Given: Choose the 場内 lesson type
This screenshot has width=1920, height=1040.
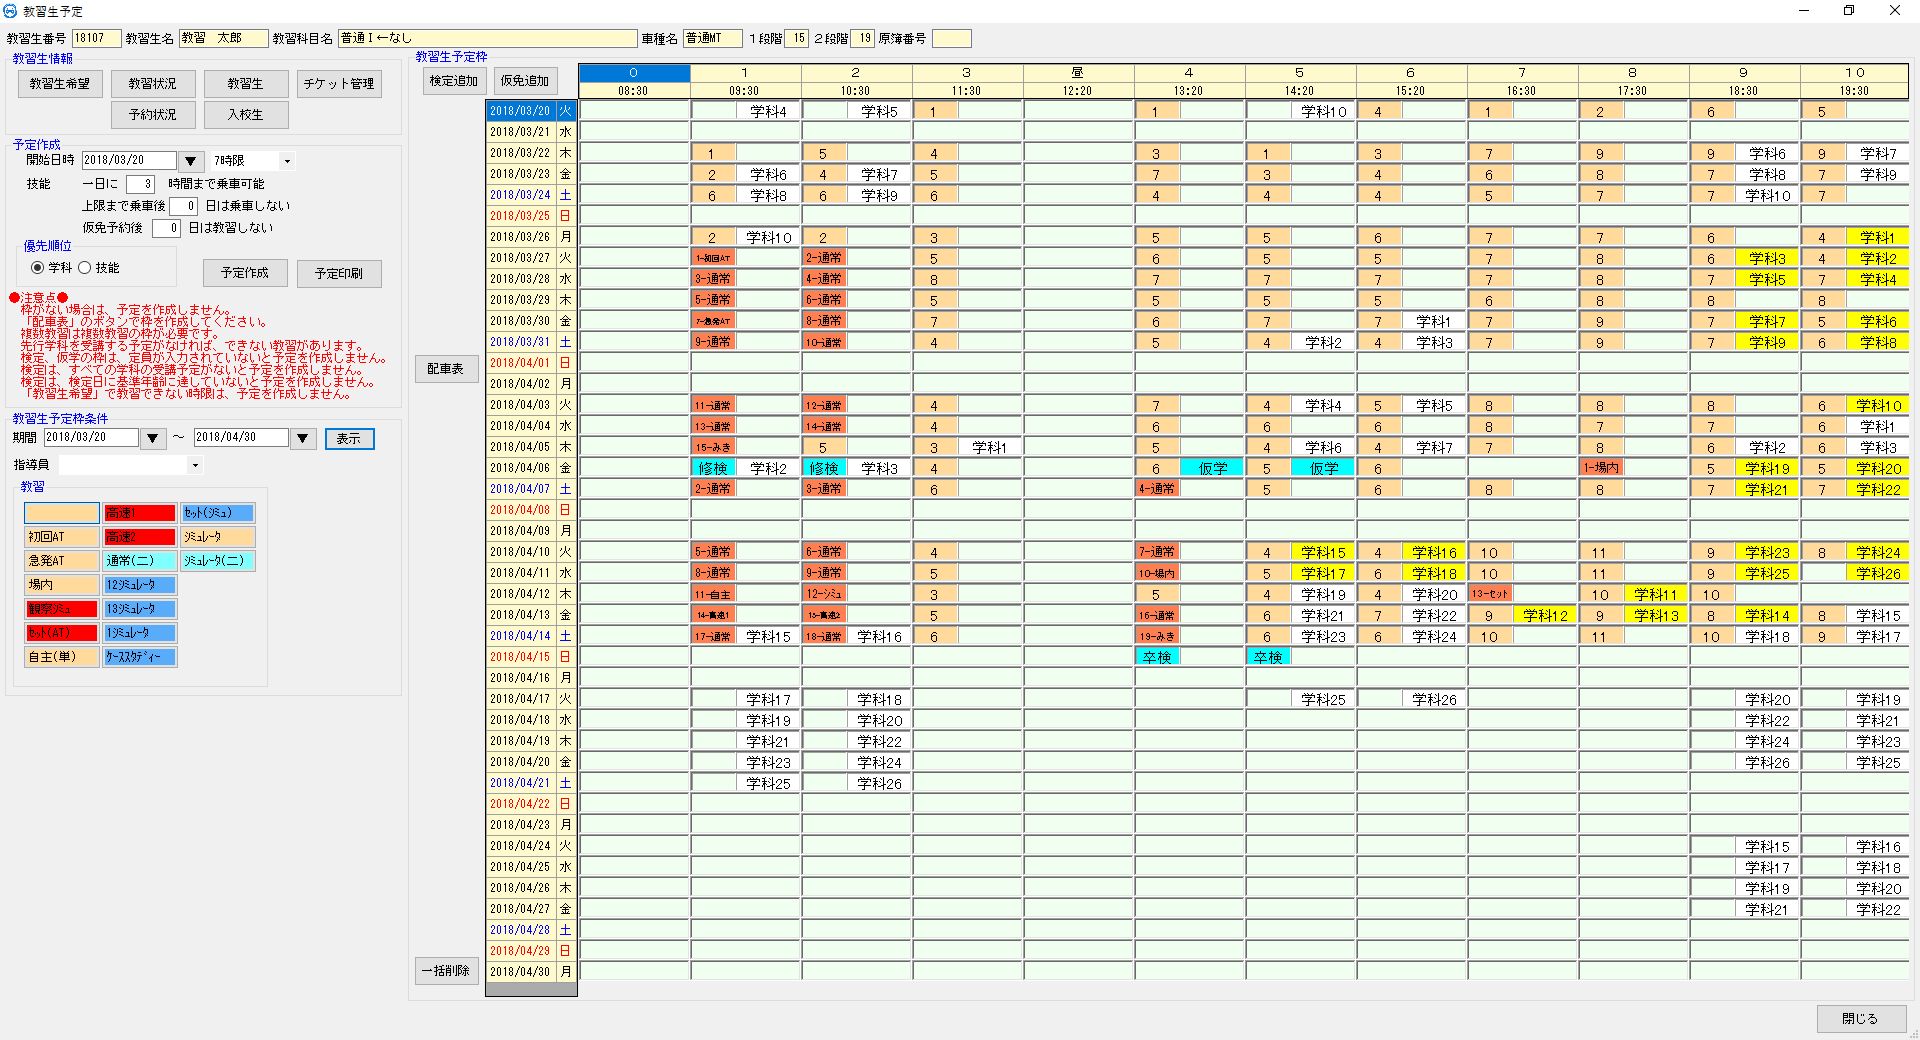Looking at the screenshot, I should (62, 585).
